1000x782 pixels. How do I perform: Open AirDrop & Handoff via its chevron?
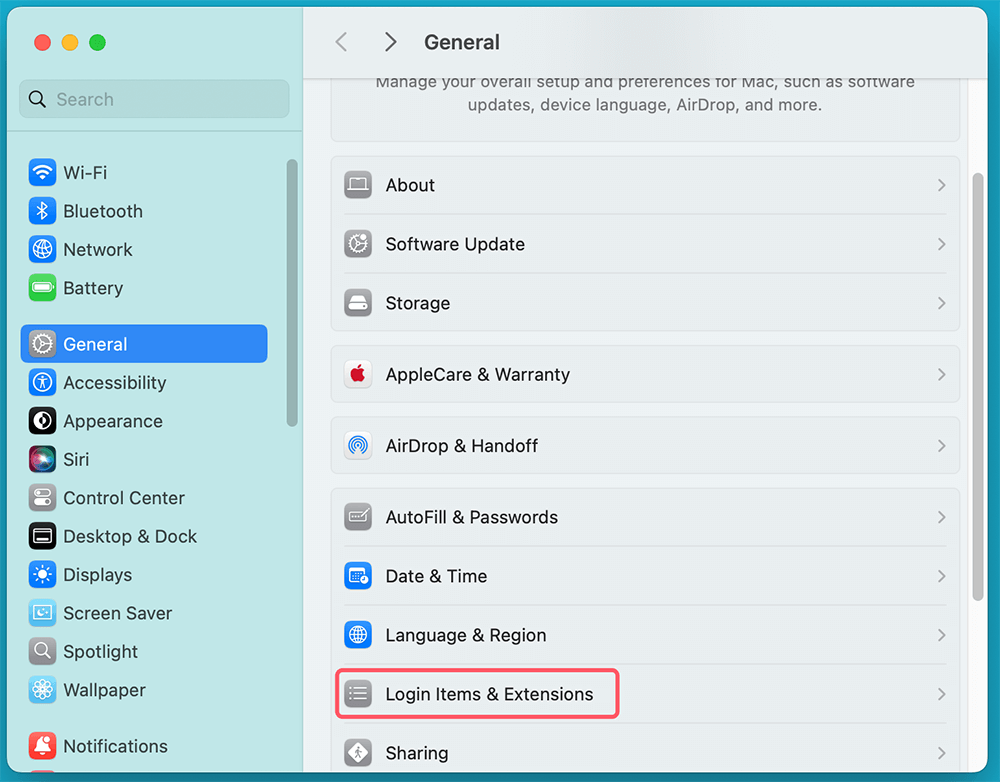pyautogui.click(x=940, y=446)
